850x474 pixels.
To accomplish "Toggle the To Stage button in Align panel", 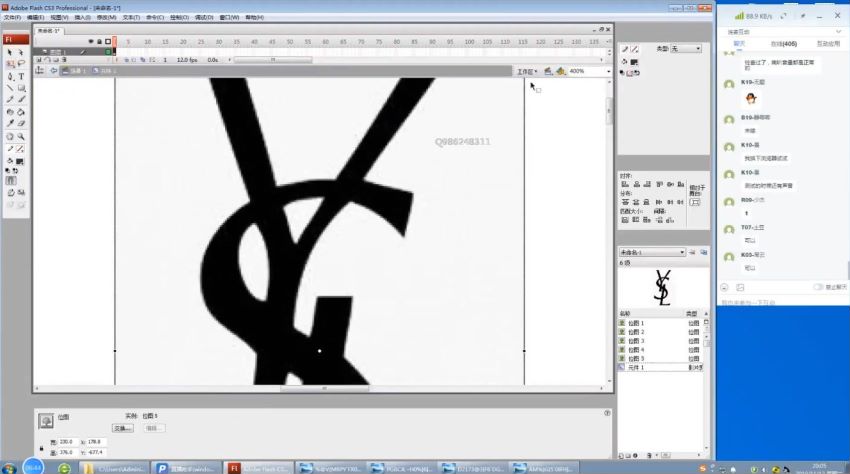I will pyautogui.click(x=695, y=202).
